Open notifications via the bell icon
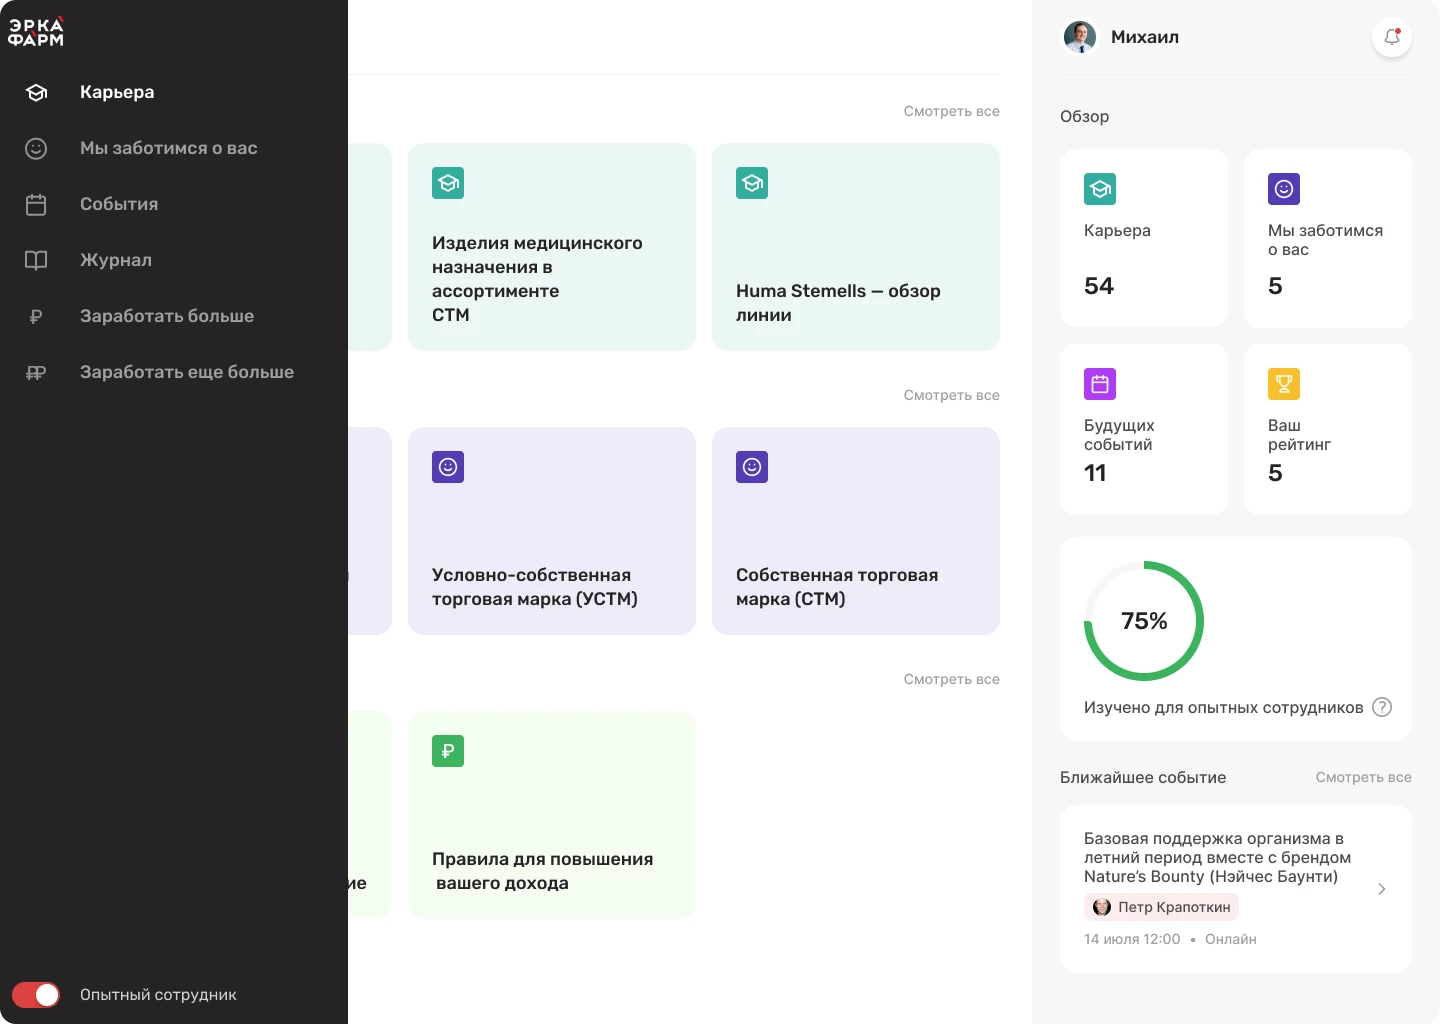 click(x=1392, y=37)
